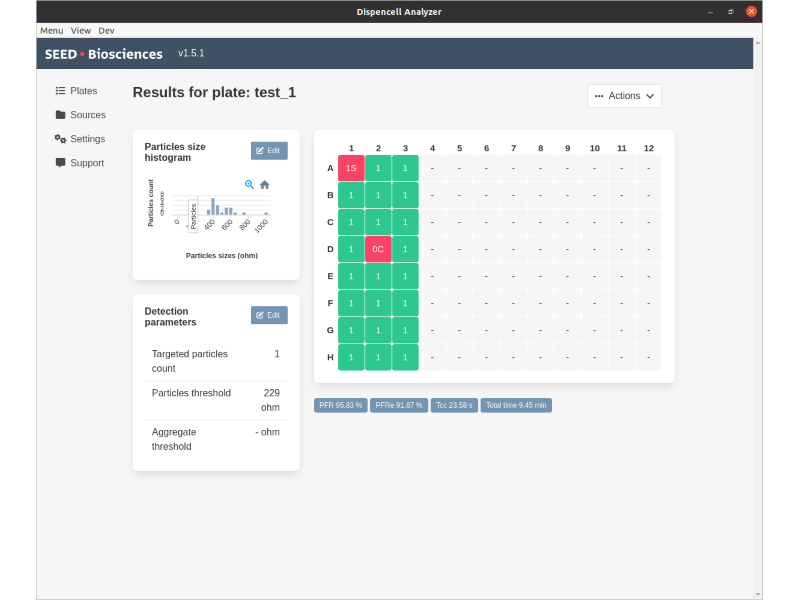Select green well F1

tap(351, 303)
